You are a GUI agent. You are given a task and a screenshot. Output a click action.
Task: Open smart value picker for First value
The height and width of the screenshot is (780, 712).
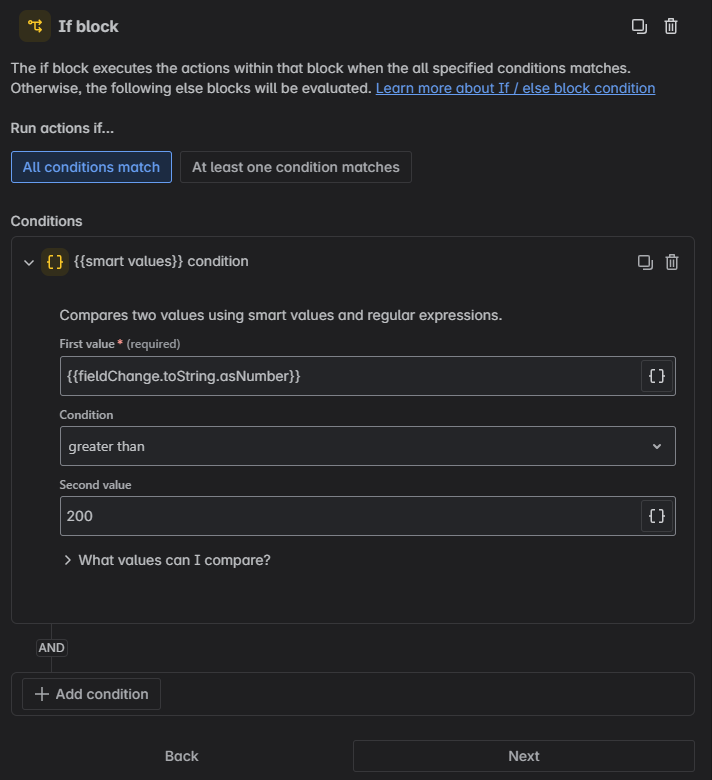point(657,376)
